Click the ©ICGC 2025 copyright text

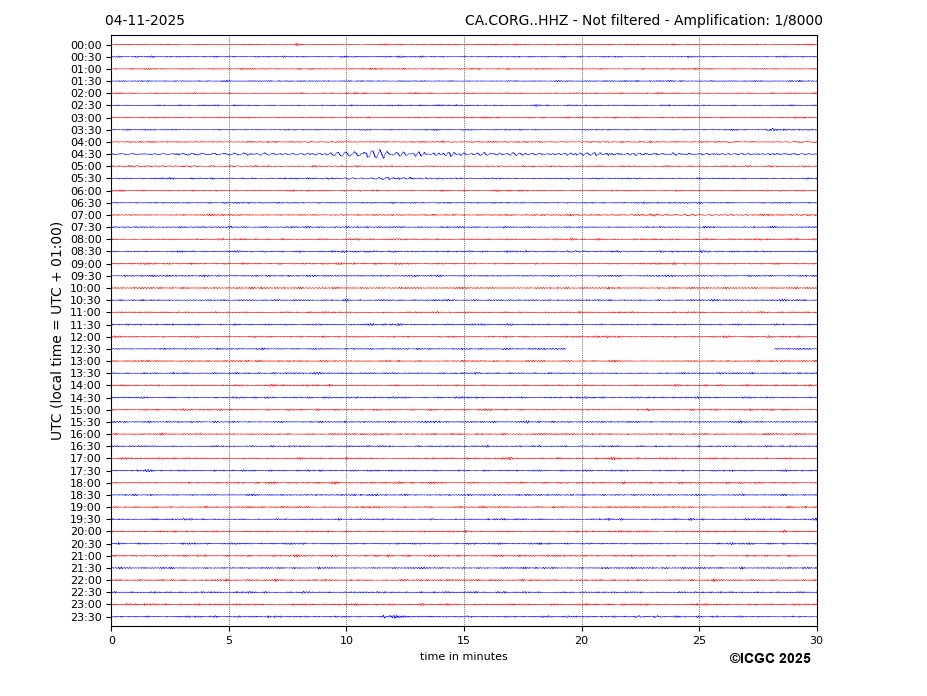point(769,659)
